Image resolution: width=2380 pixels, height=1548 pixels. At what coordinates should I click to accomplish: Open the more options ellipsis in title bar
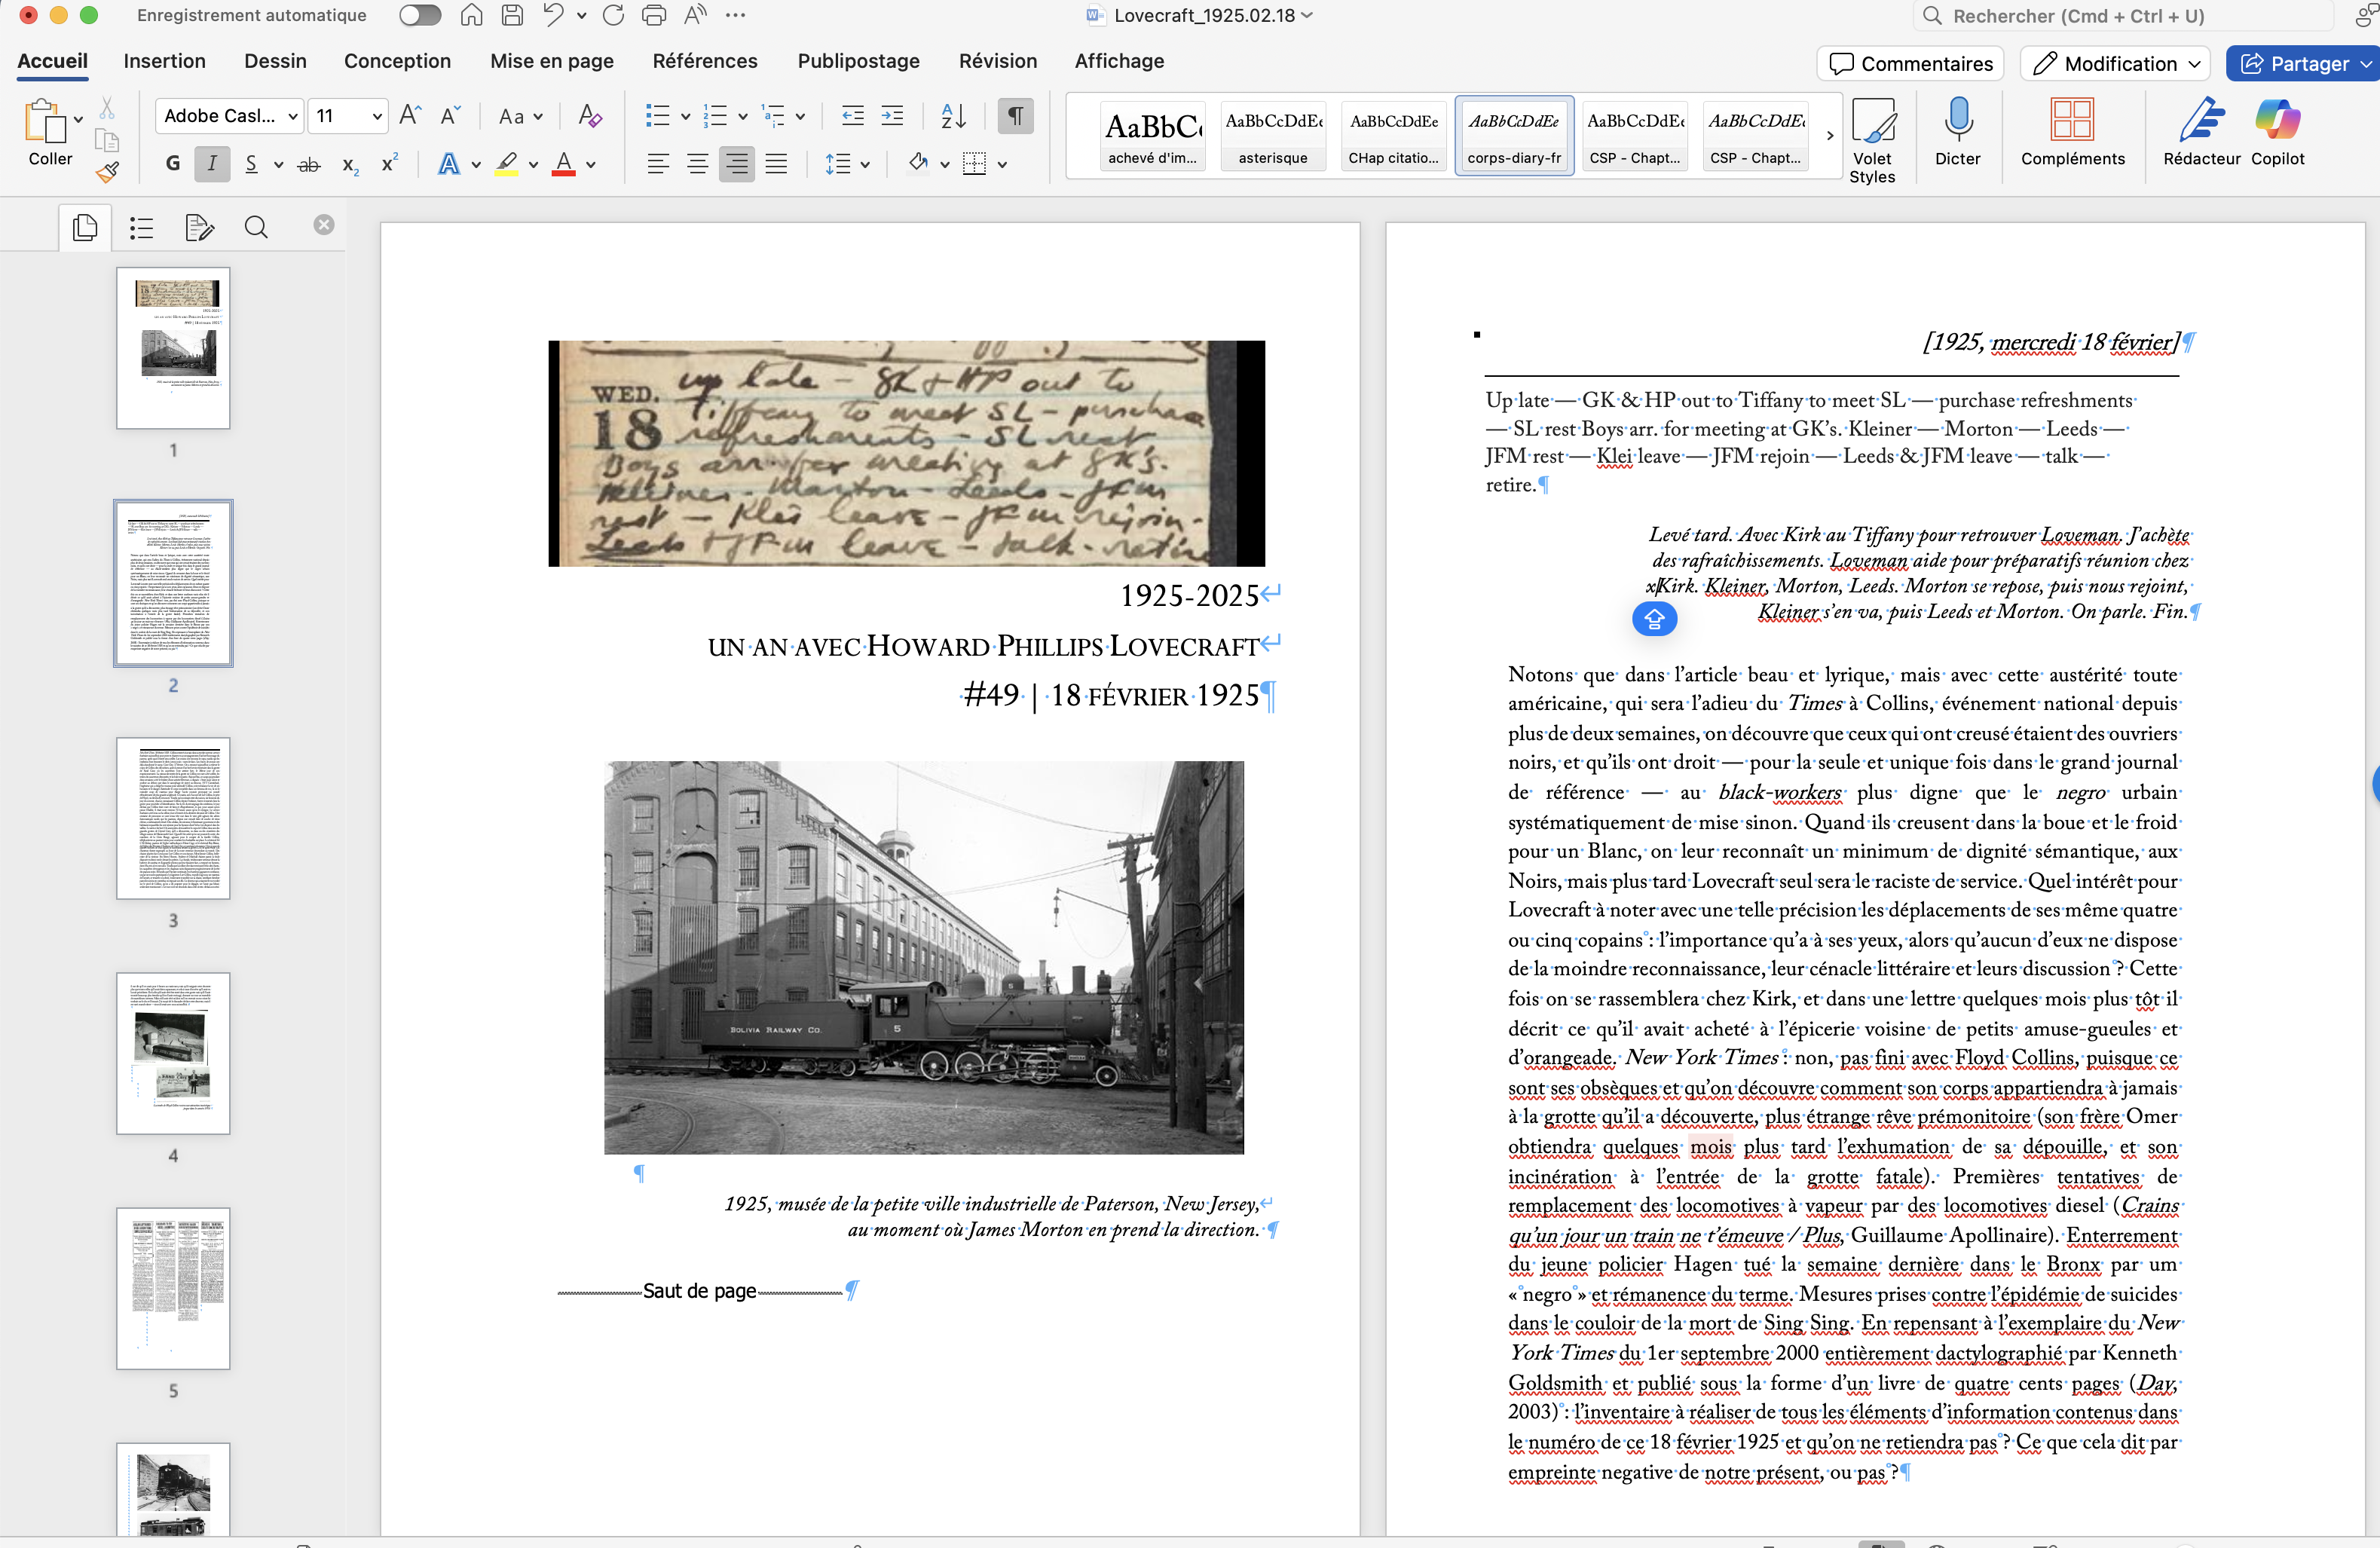(735, 15)
